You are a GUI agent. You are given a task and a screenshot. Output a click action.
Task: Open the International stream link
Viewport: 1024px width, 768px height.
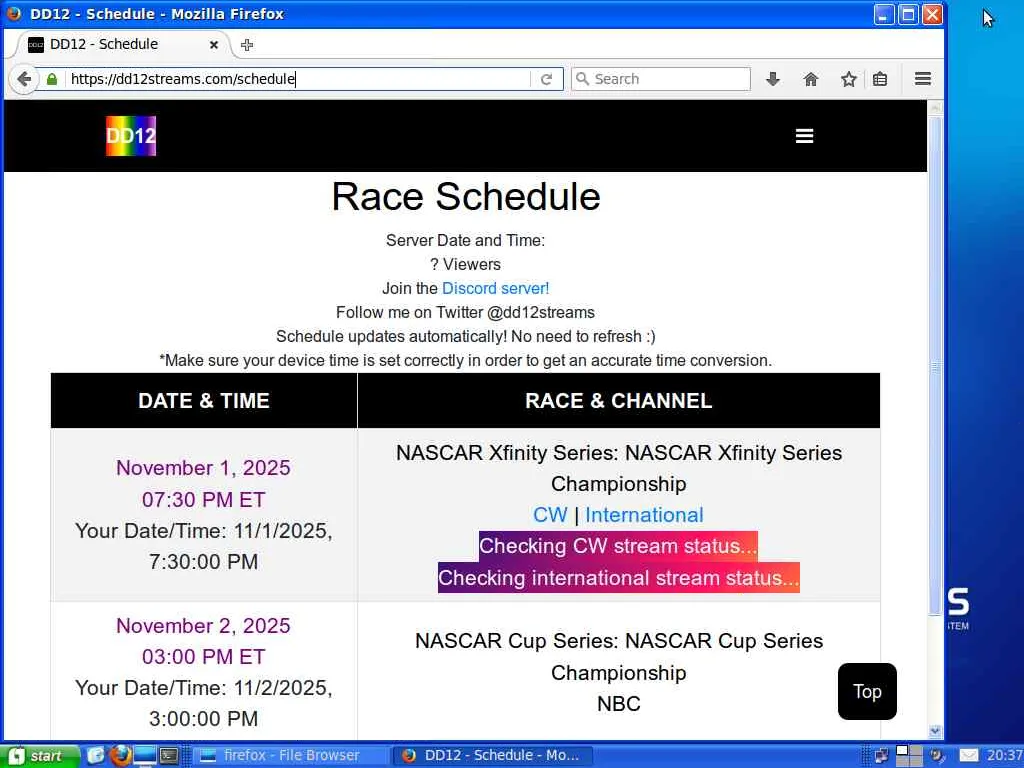[x=644, y=515]
